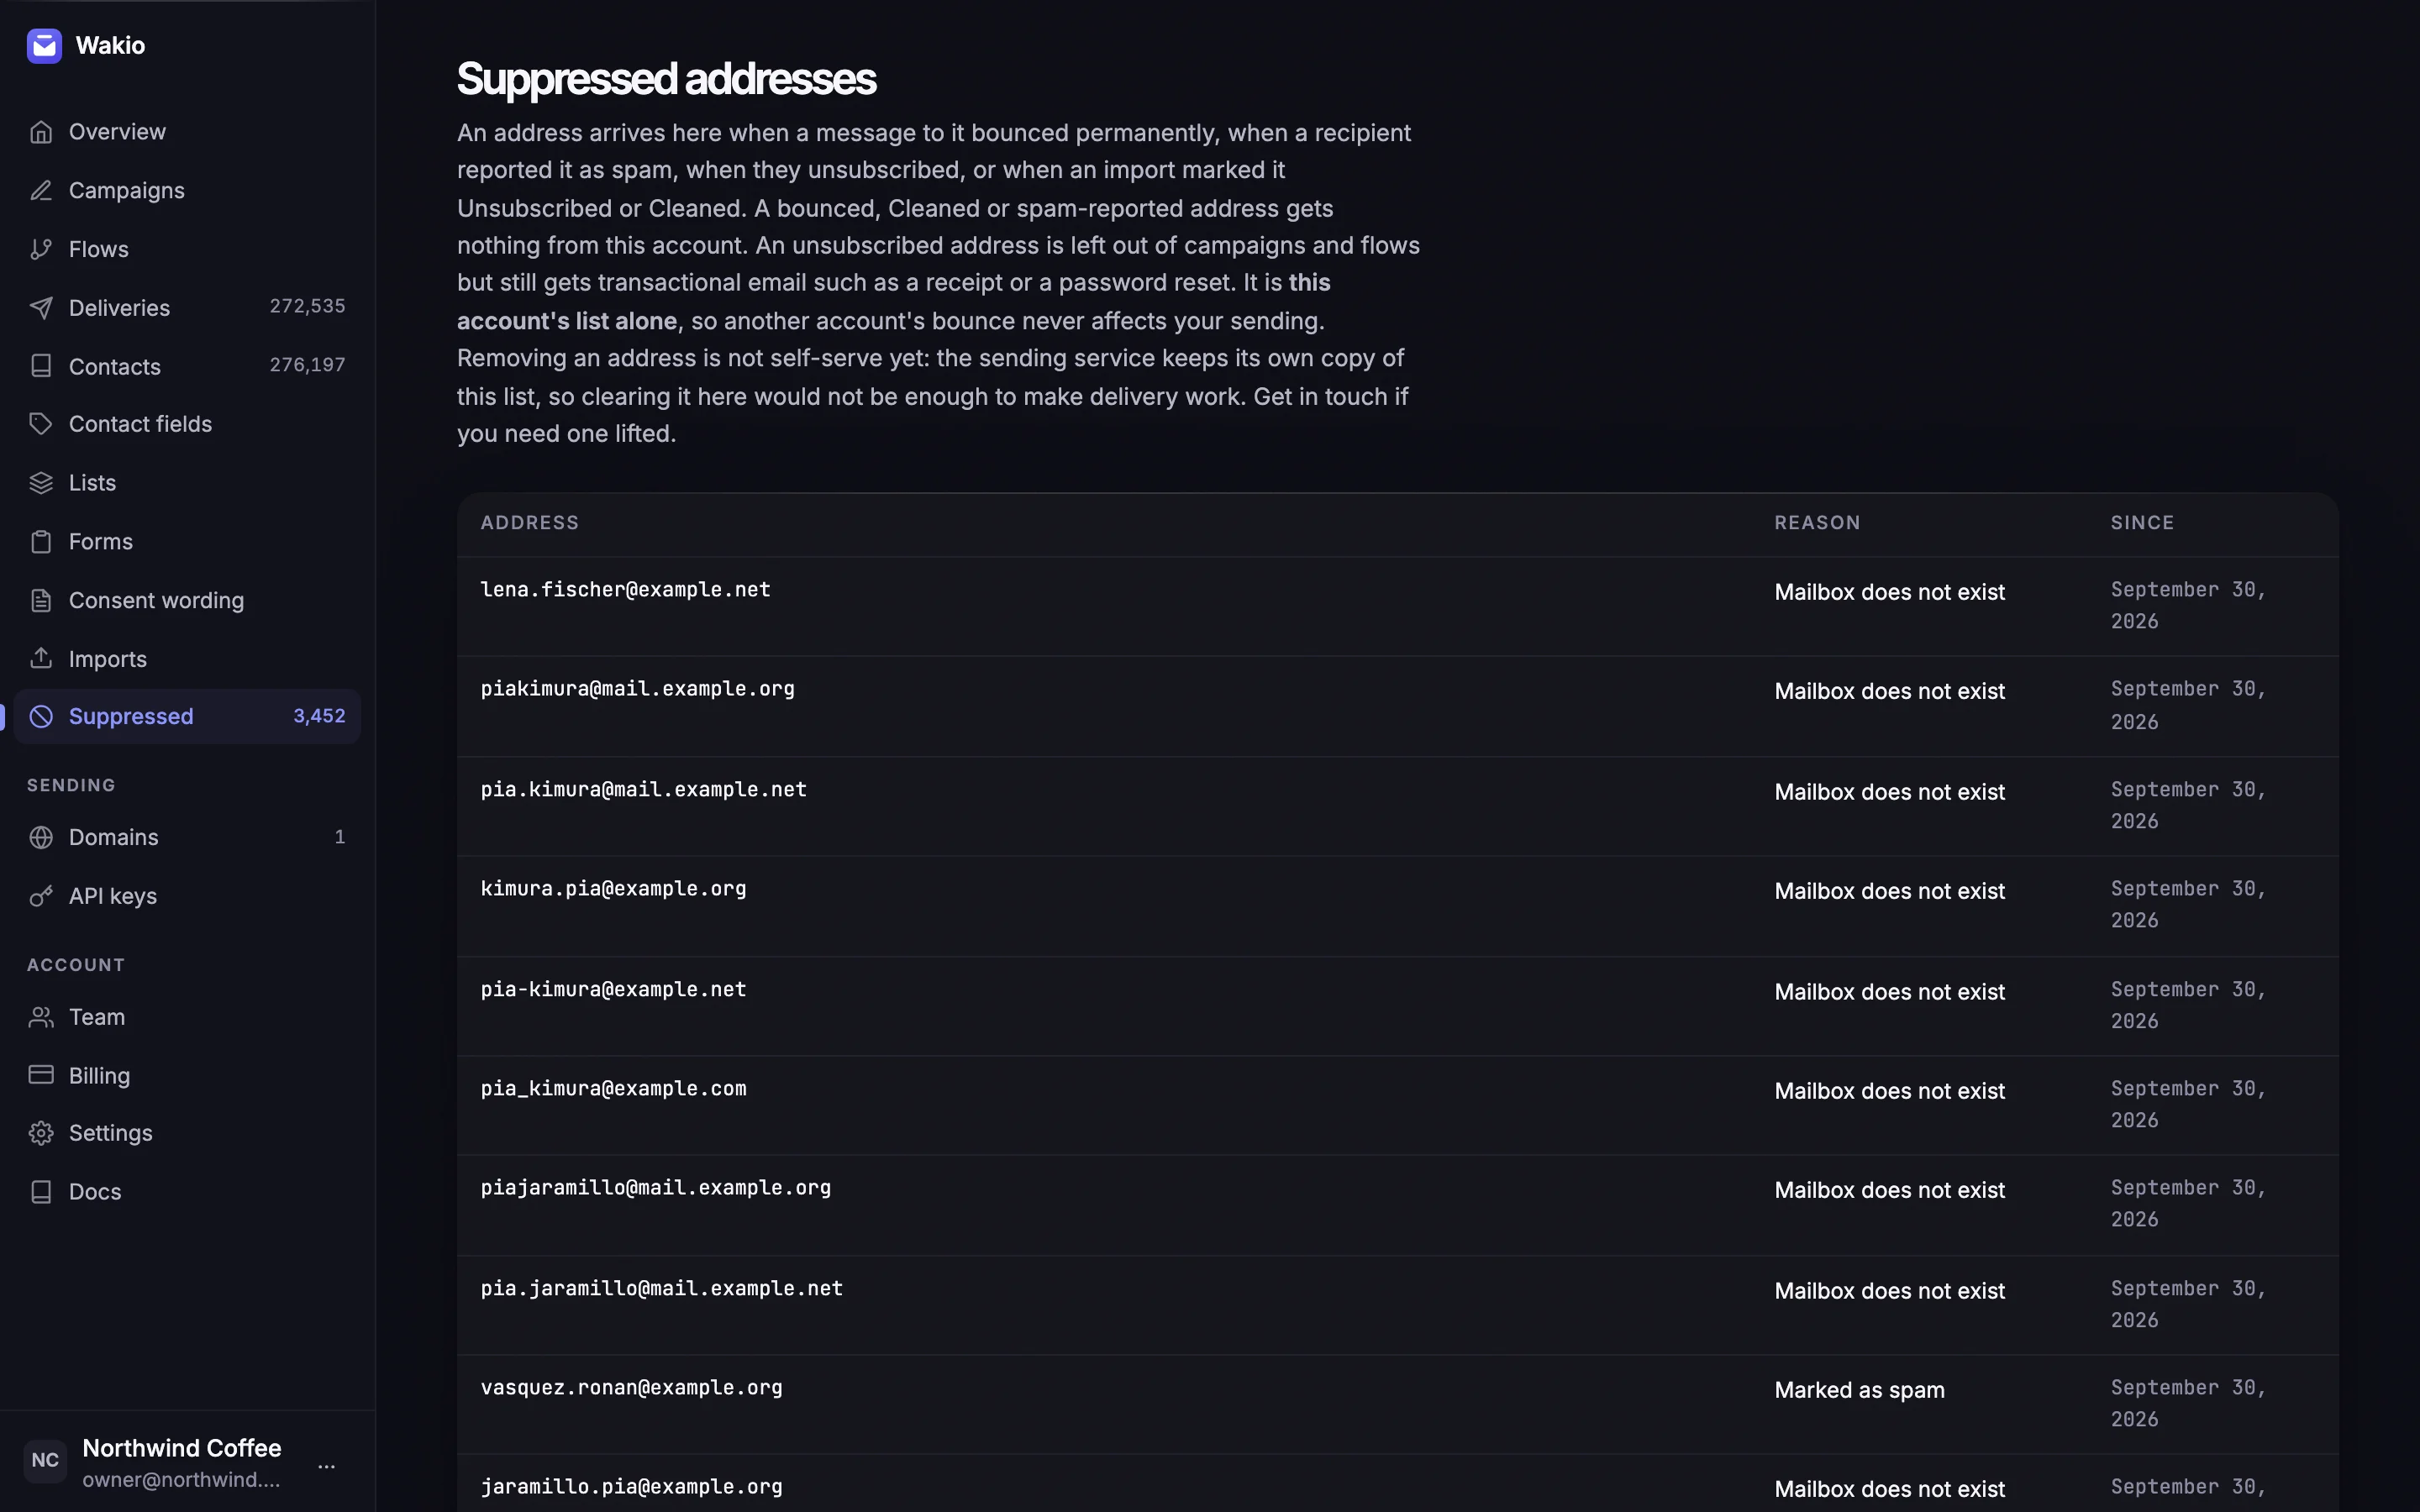This screenshot has height=1512, width=2420.
Task: Select the piajaramillo@mail.example.org address
Action: point(655,1188)
